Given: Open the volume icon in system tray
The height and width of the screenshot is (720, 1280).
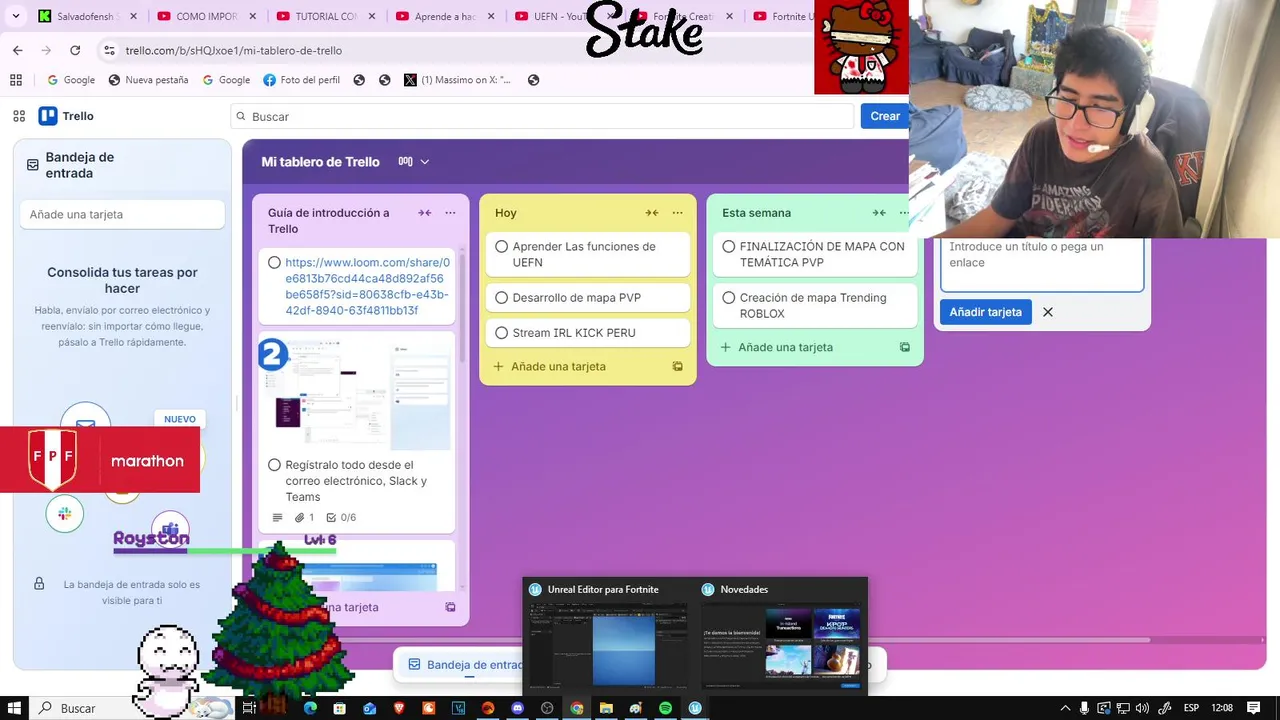Looking at the screenshot, I should [1142, 708].
